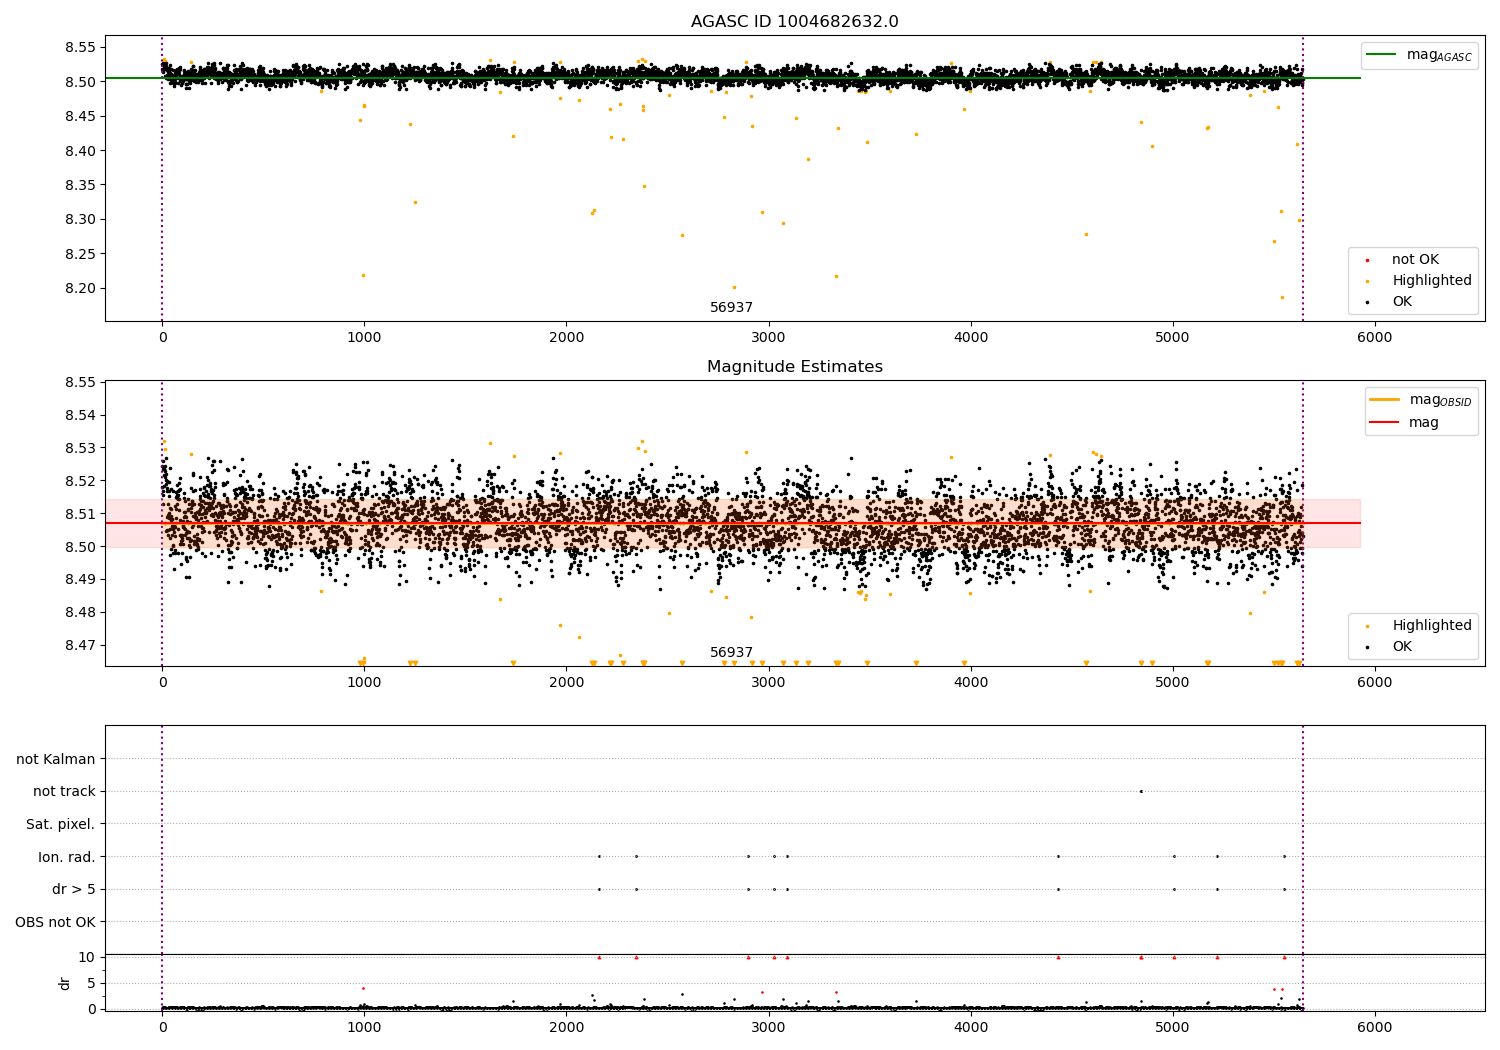This screenshot has height=1050, width=1500.
Task: Click the '6000' x-tick under the top plot
Action: [1374, 338]
